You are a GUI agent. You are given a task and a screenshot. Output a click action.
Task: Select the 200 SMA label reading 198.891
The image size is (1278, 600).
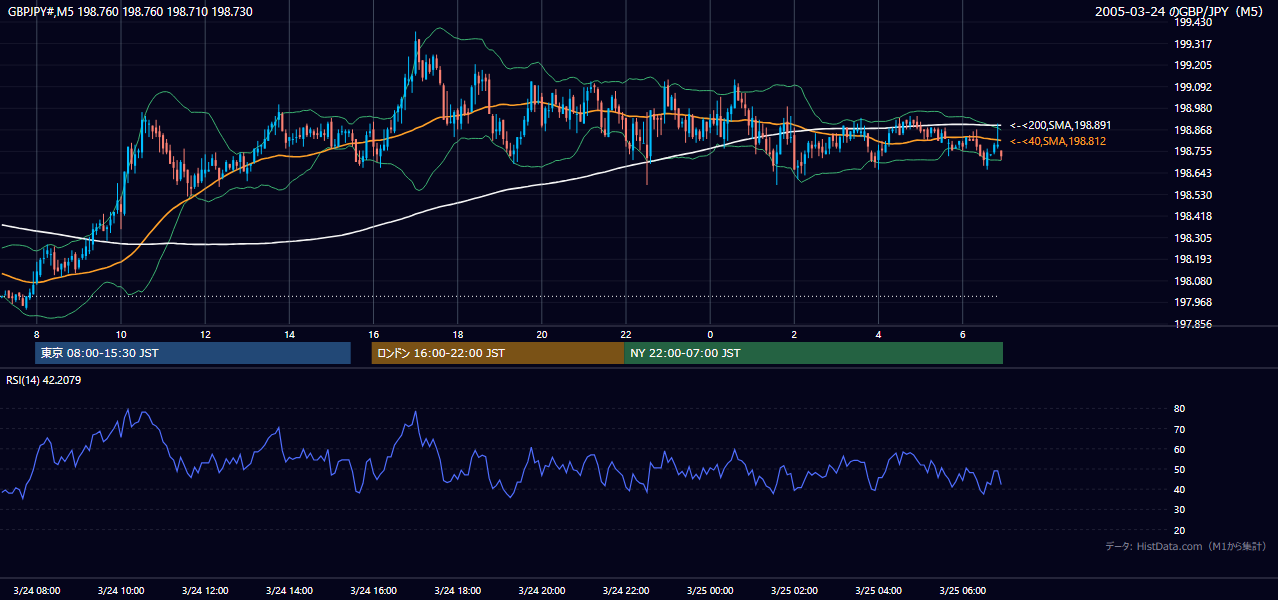(1060, 125)
